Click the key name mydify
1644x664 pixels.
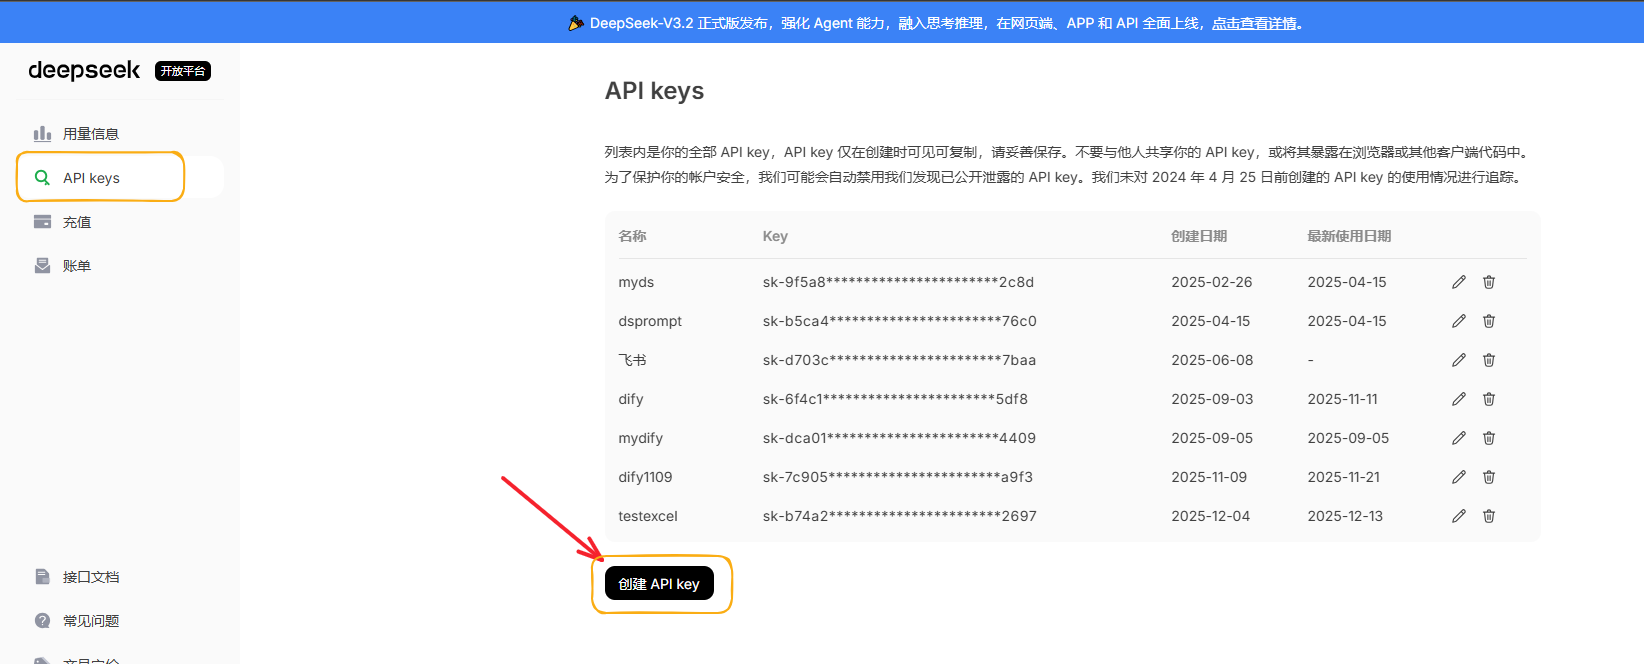(x=640, y=438)
